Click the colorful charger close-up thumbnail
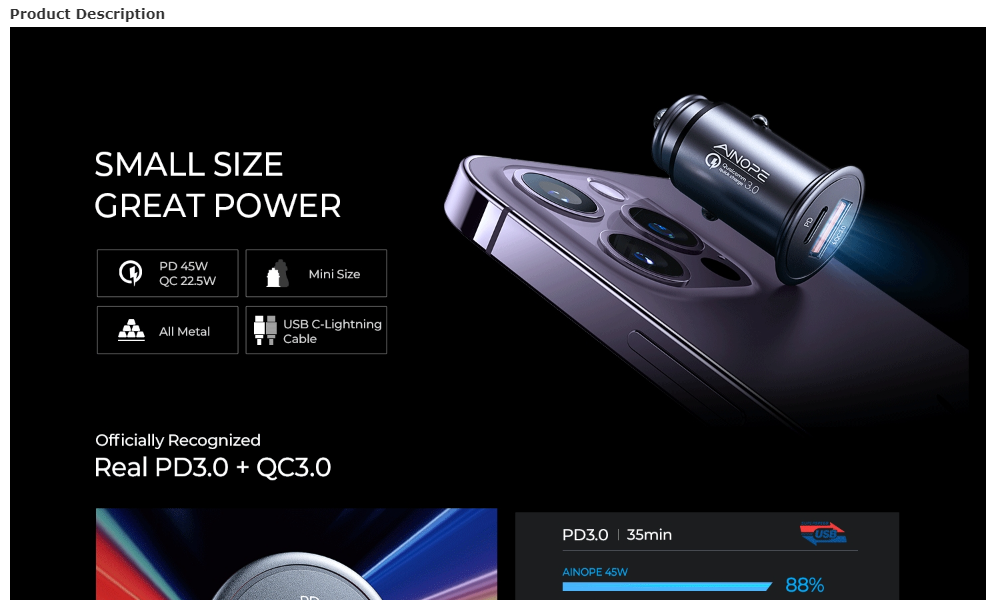Viewport: 997px width, 600px height. 296,554
